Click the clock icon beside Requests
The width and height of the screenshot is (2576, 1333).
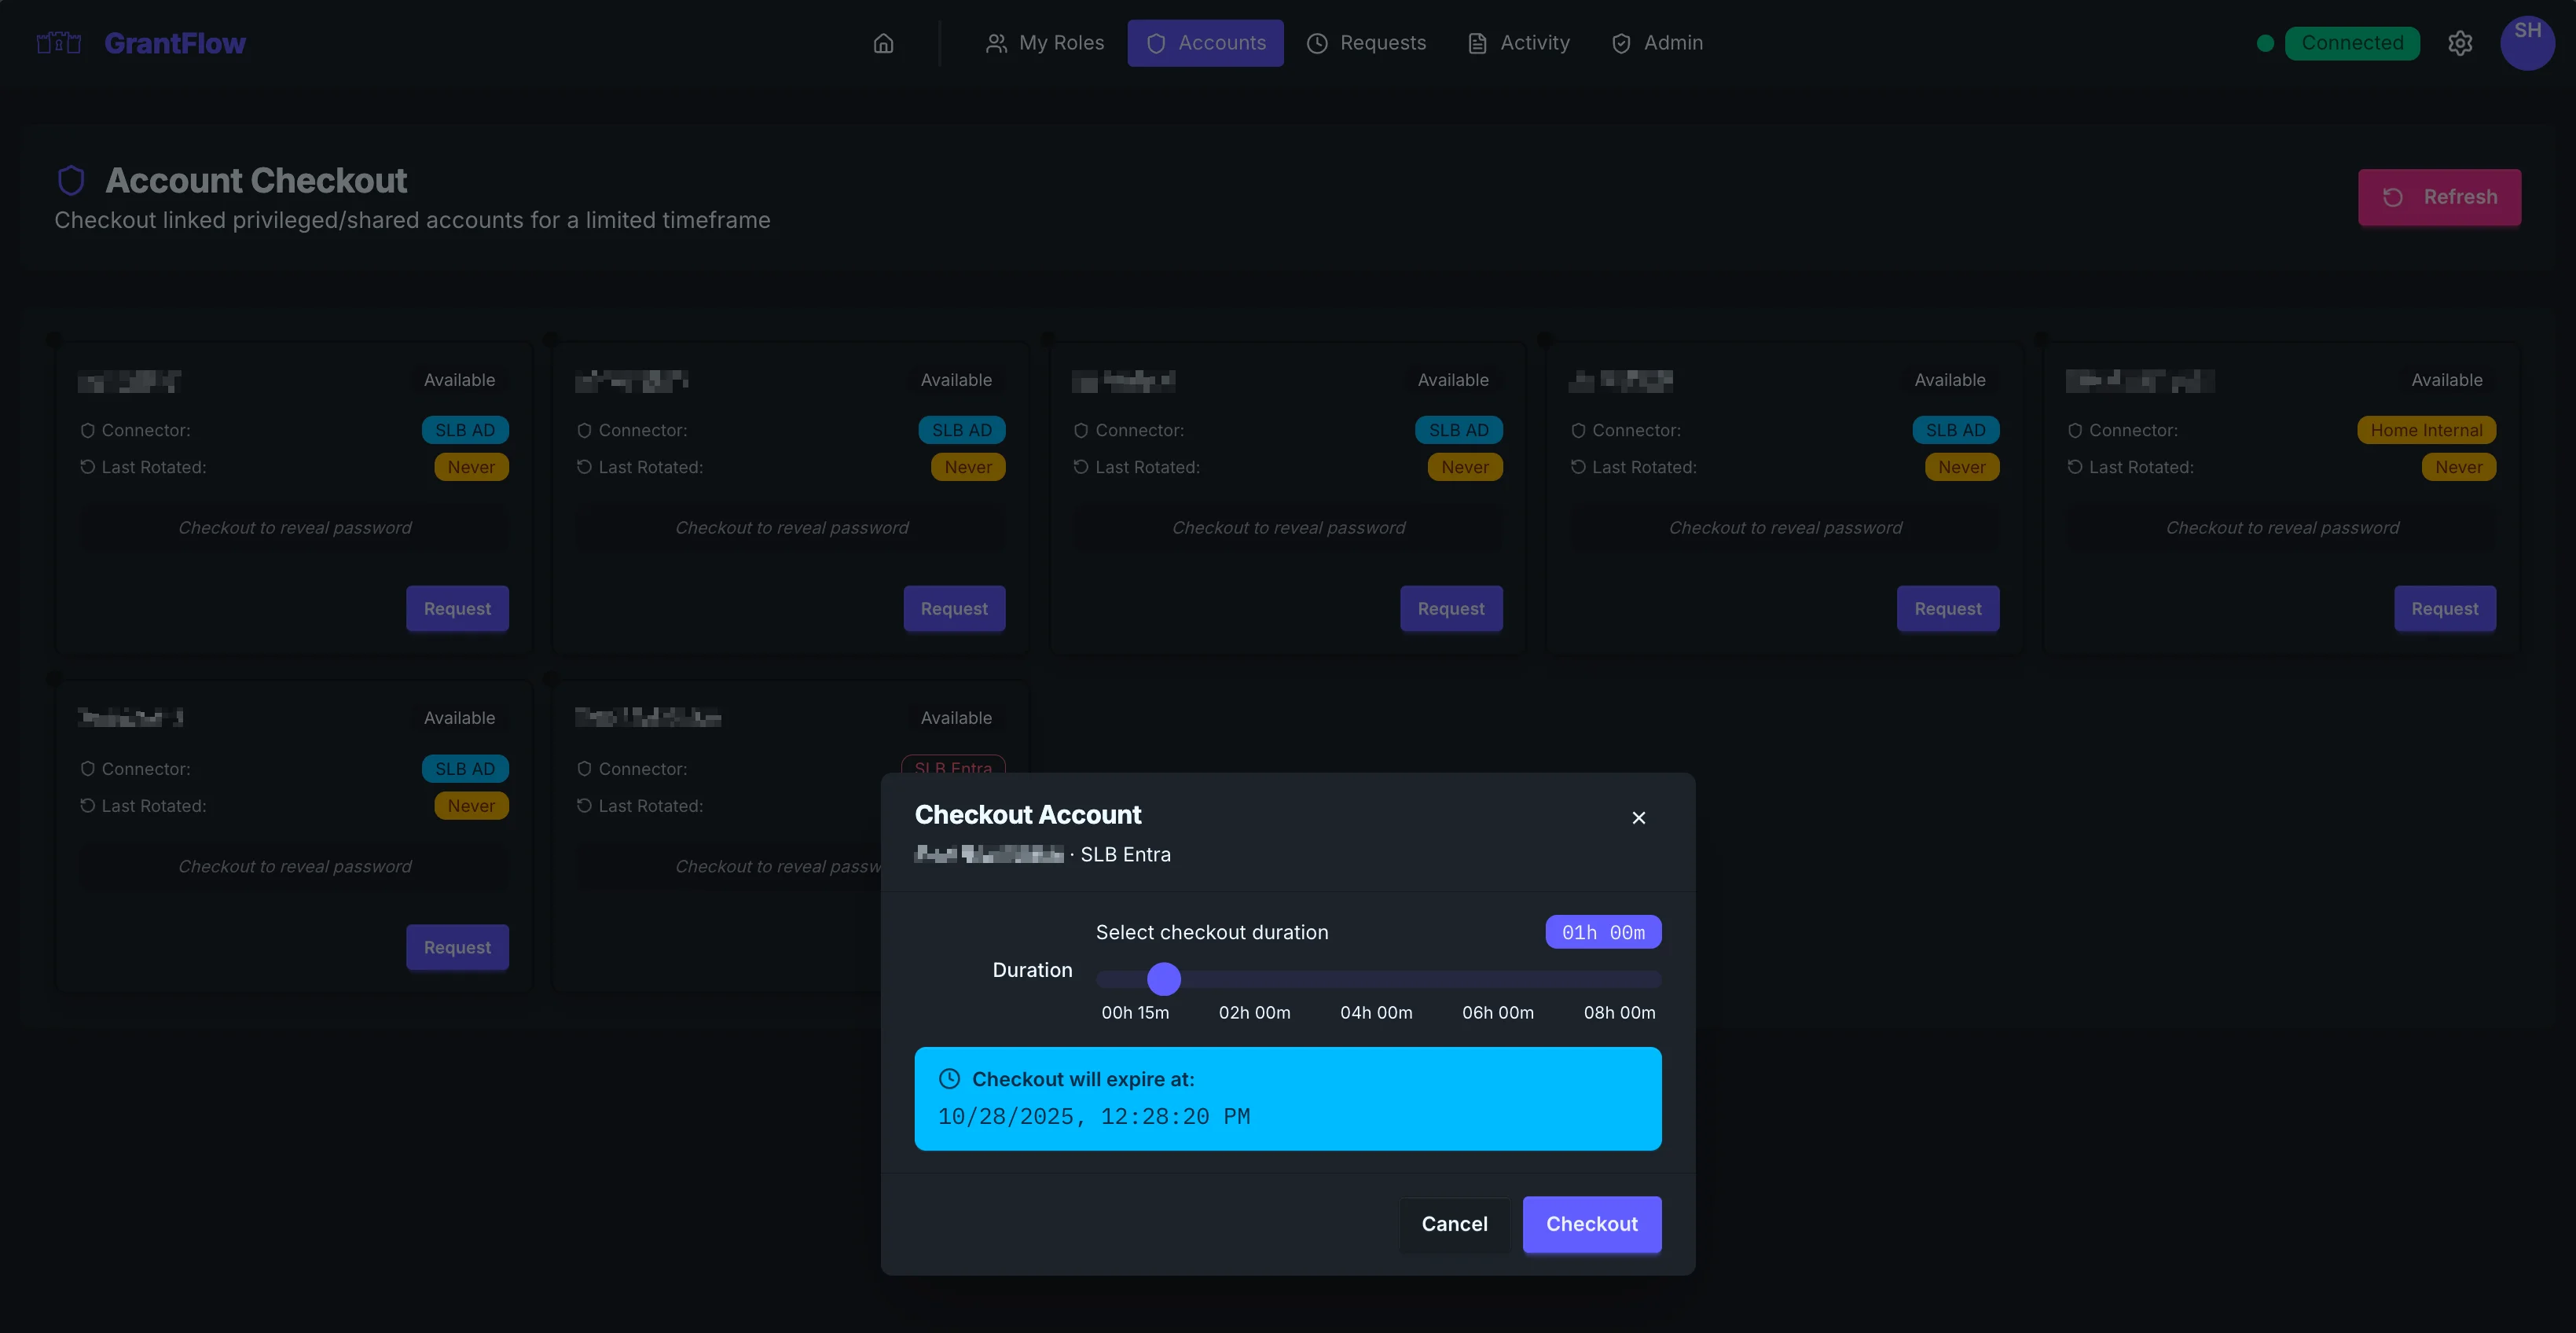[x=1317, y=43]
